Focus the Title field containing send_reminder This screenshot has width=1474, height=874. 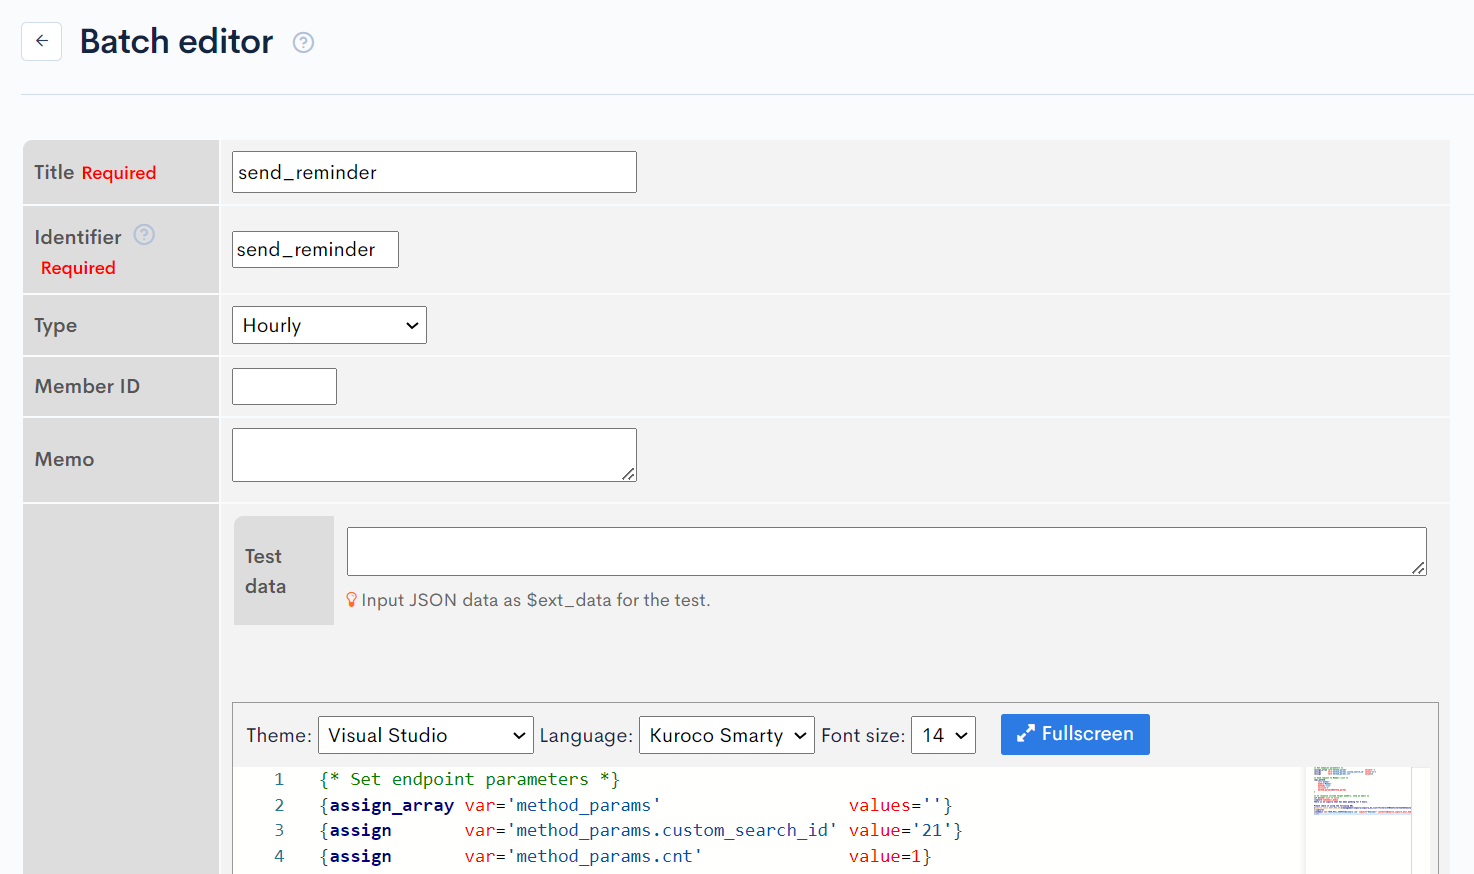pos(434,171)
